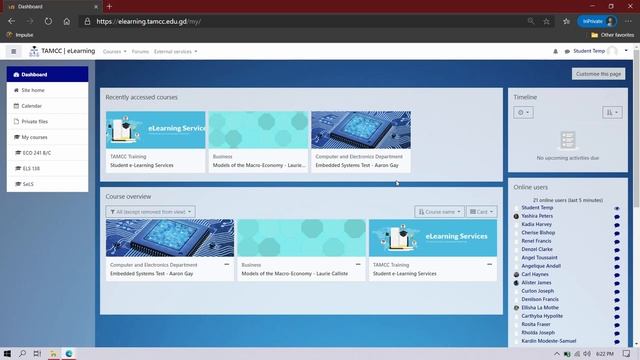Click the browser home icon
The height and width of the screenshot is (360, 640).
click(x=67, y=21)
